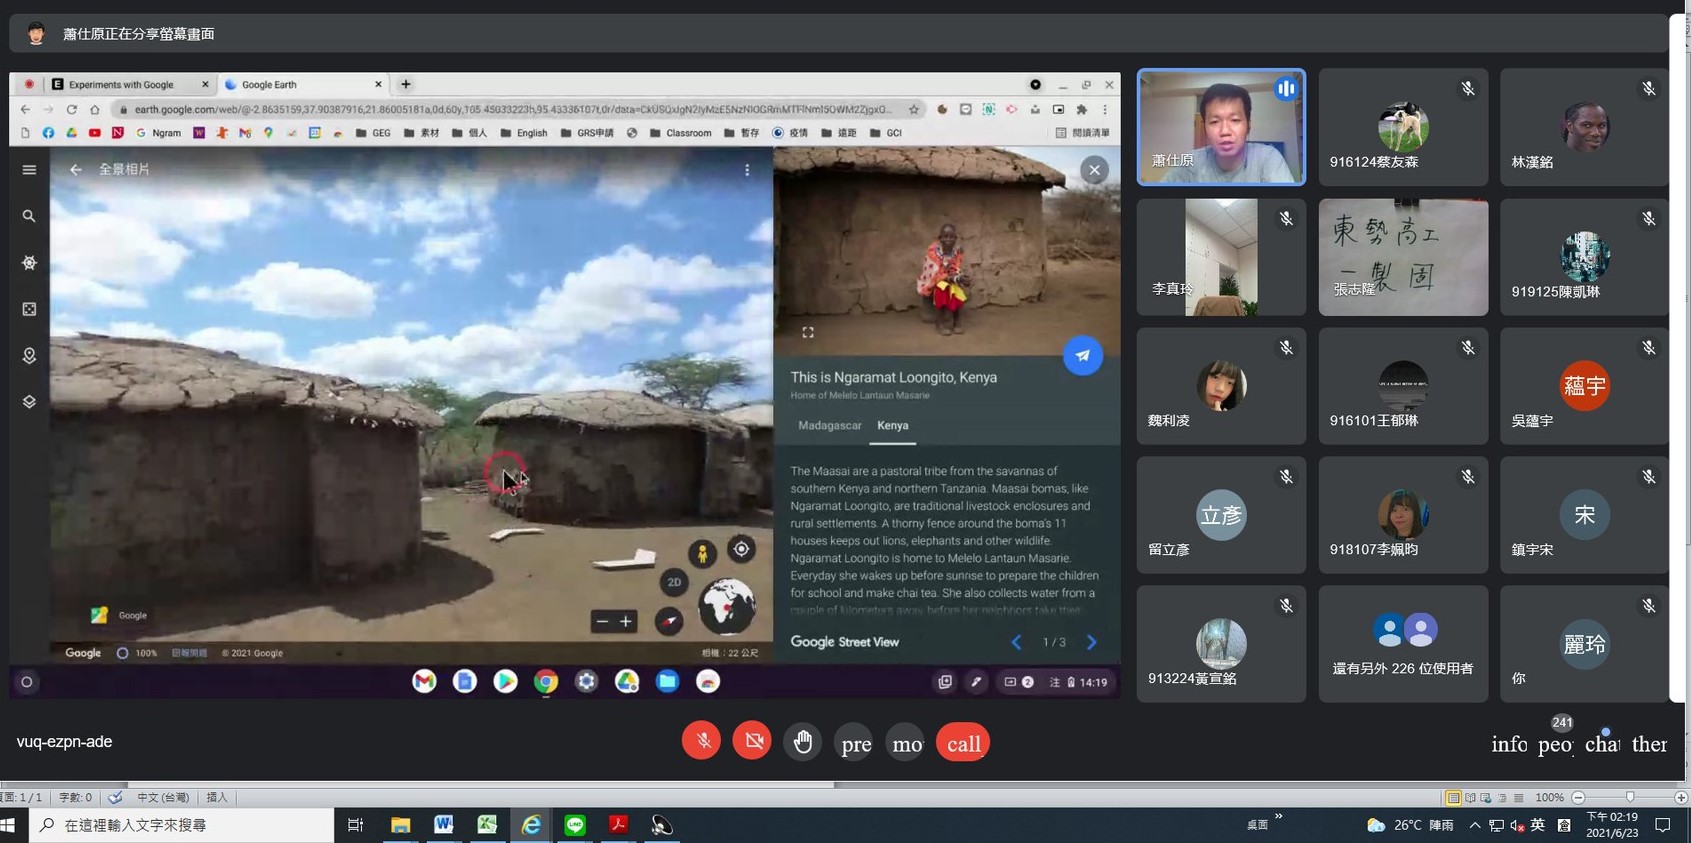Open the Google Earth hamburger menu
The width and height of the screenshot is (1691, 843).
click(29, 170)
